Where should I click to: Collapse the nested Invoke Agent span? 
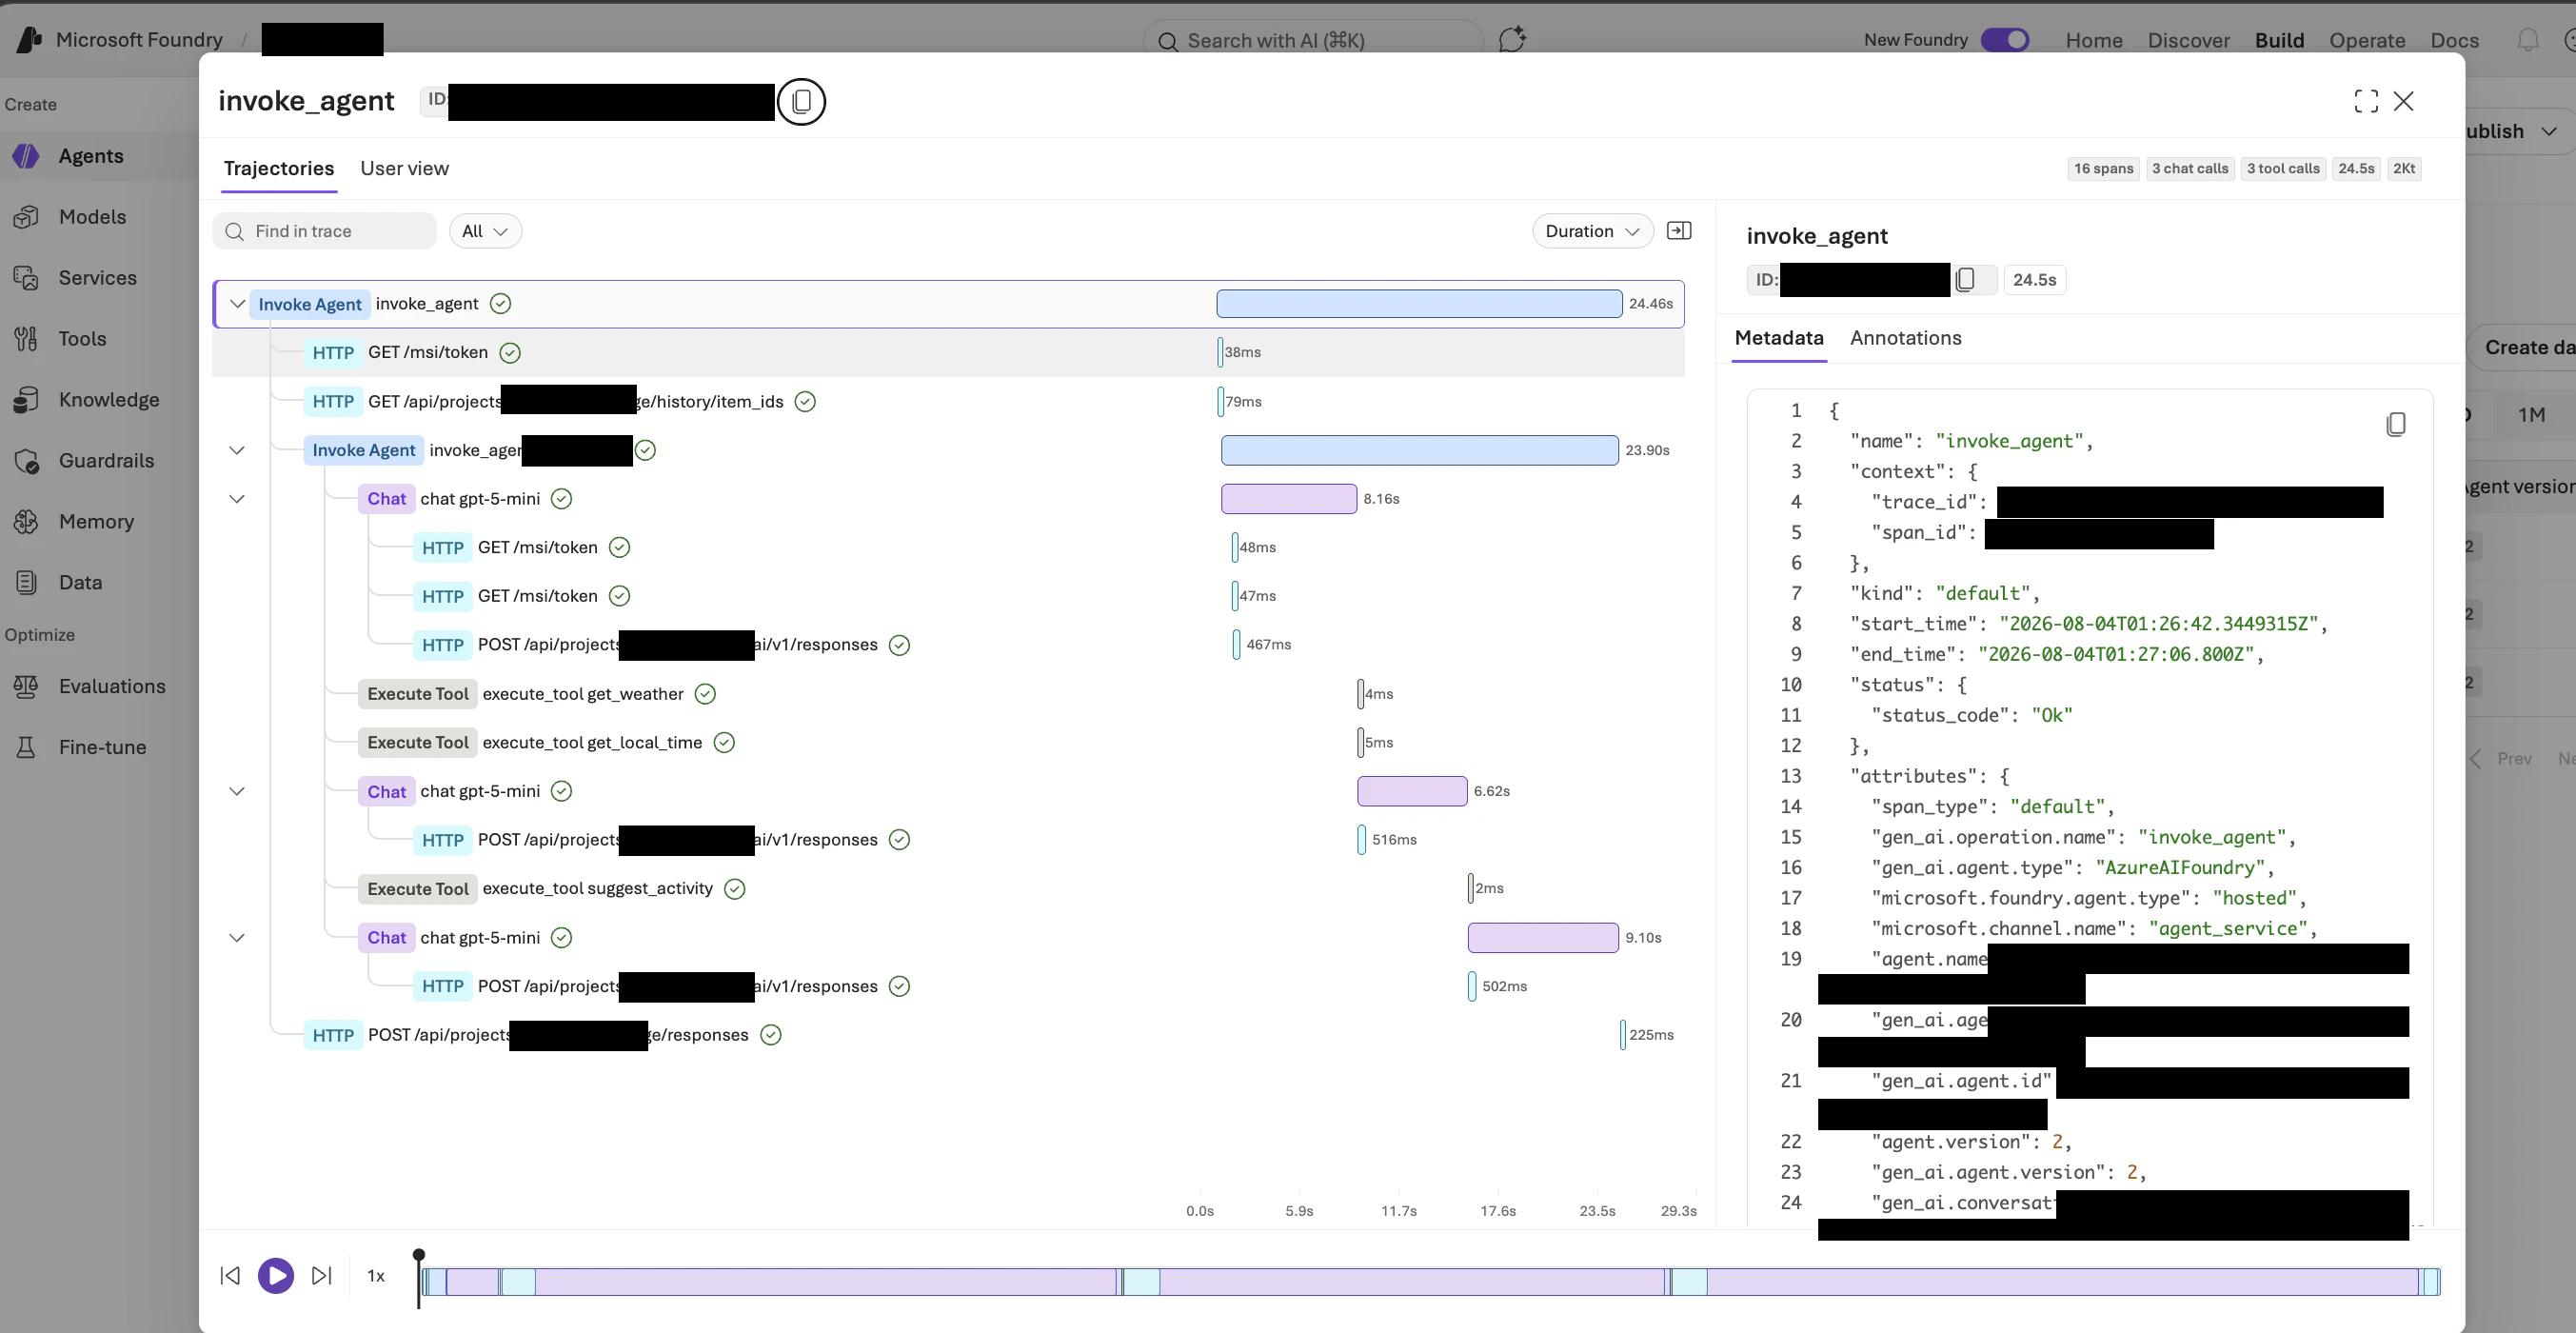click(x=237, y=450)
